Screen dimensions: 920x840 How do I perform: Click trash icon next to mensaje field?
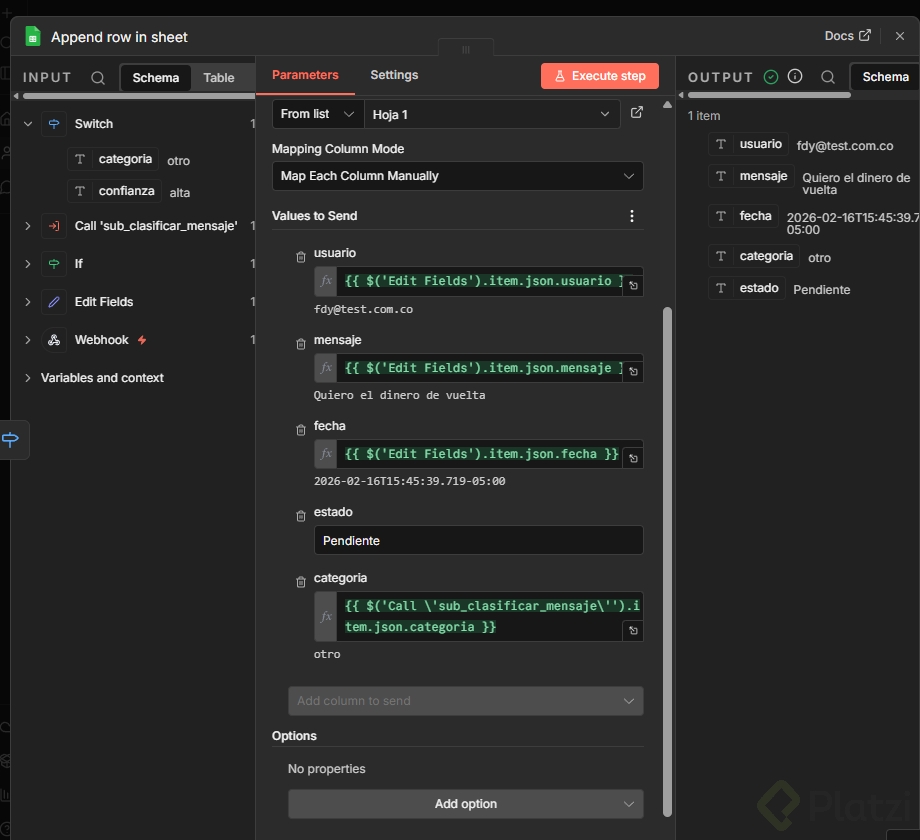tap(301, 344)
